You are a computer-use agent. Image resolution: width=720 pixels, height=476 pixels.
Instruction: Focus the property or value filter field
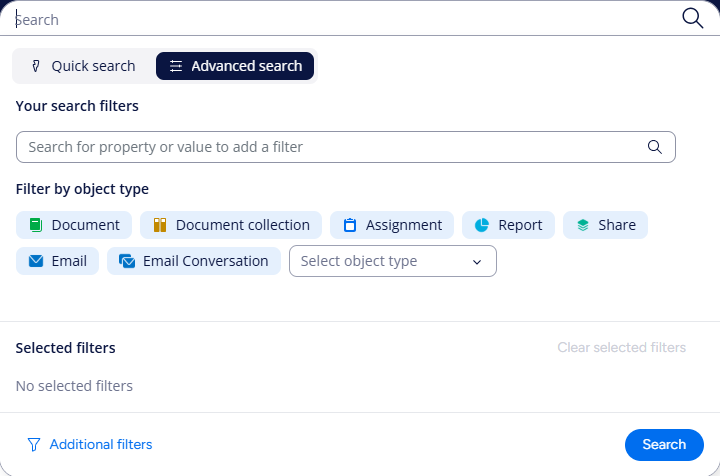(330, 147)
